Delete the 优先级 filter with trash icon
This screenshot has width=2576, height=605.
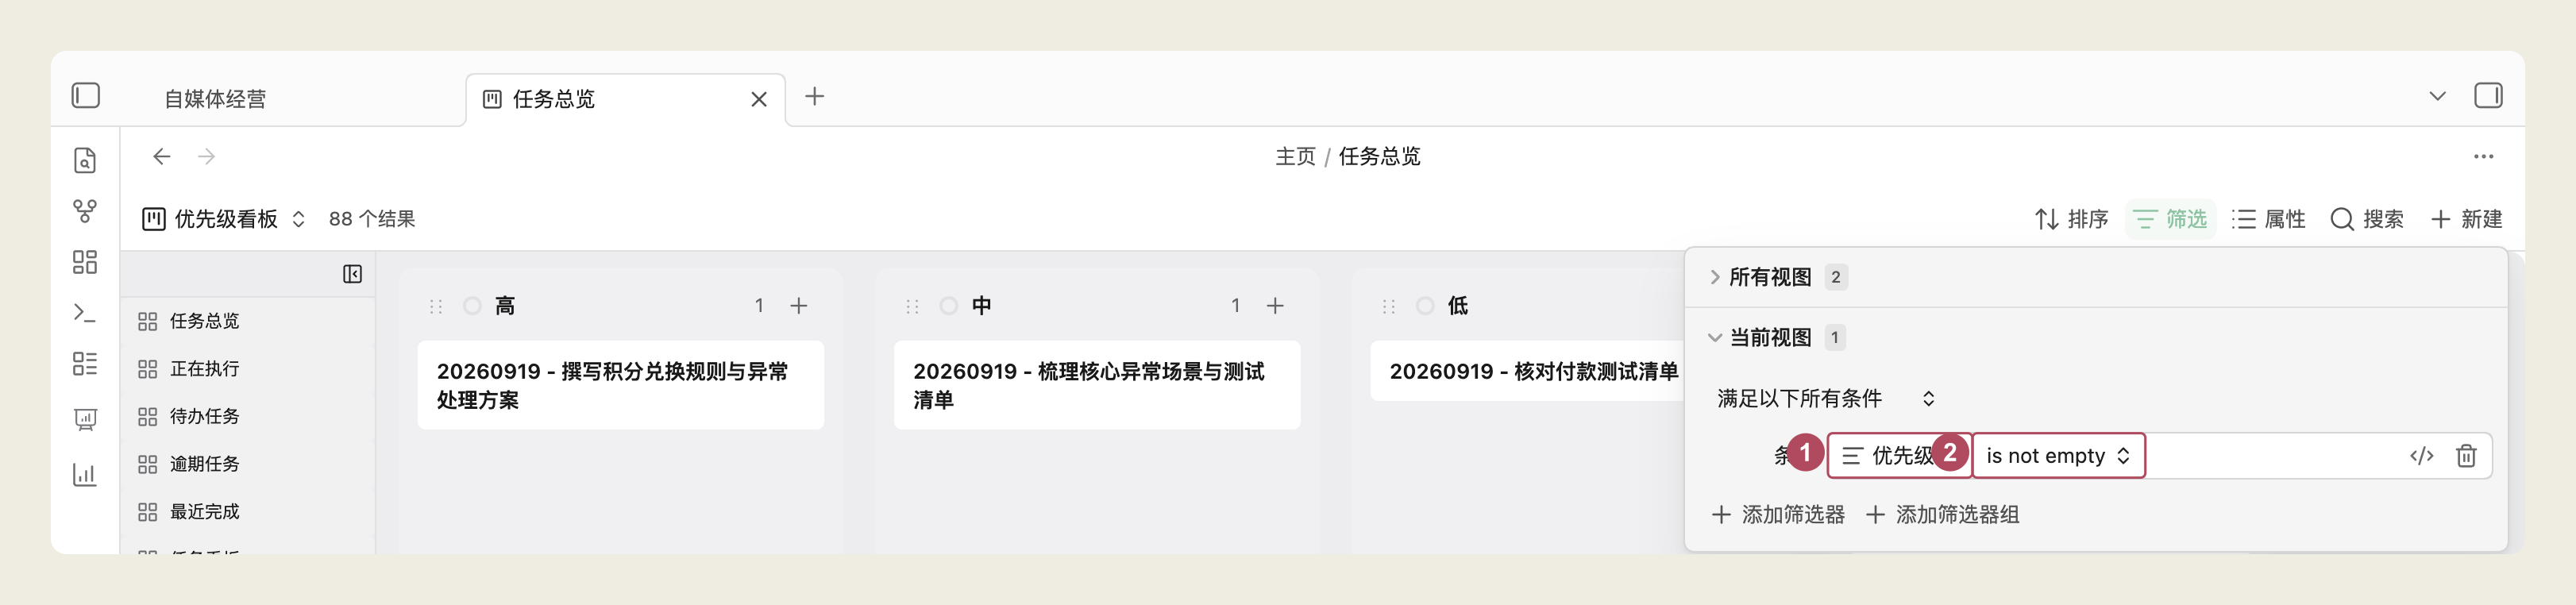[2466, 456]
